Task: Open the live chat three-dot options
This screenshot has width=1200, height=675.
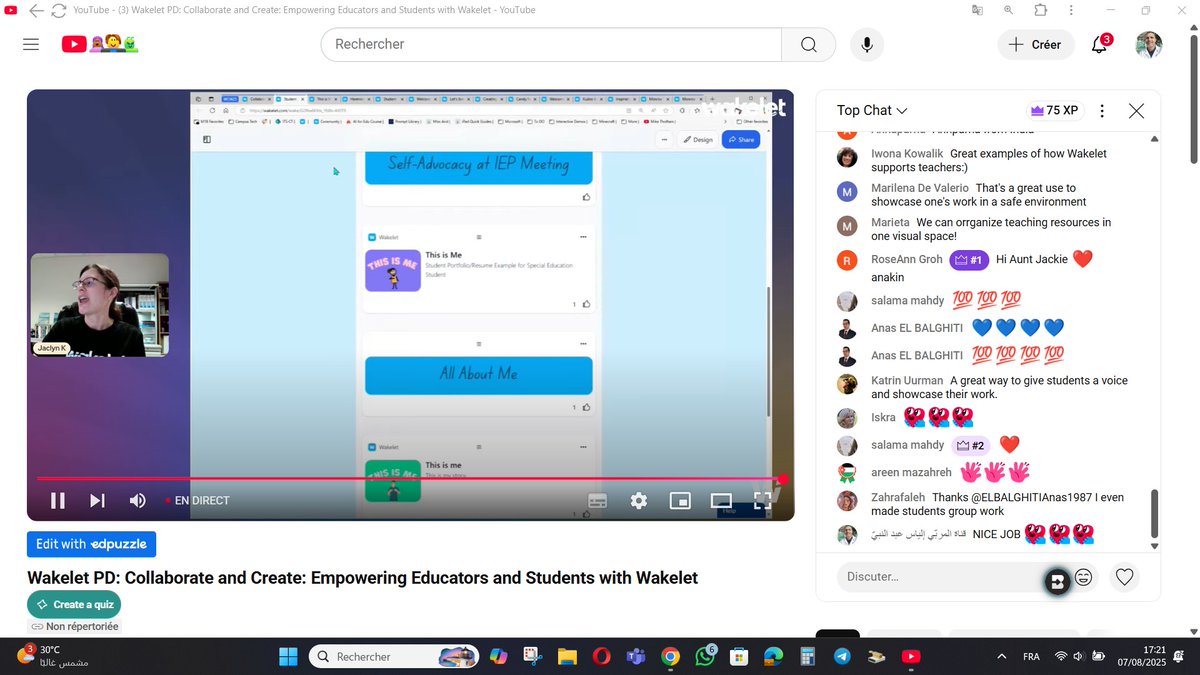Action: coord(1103,110)
